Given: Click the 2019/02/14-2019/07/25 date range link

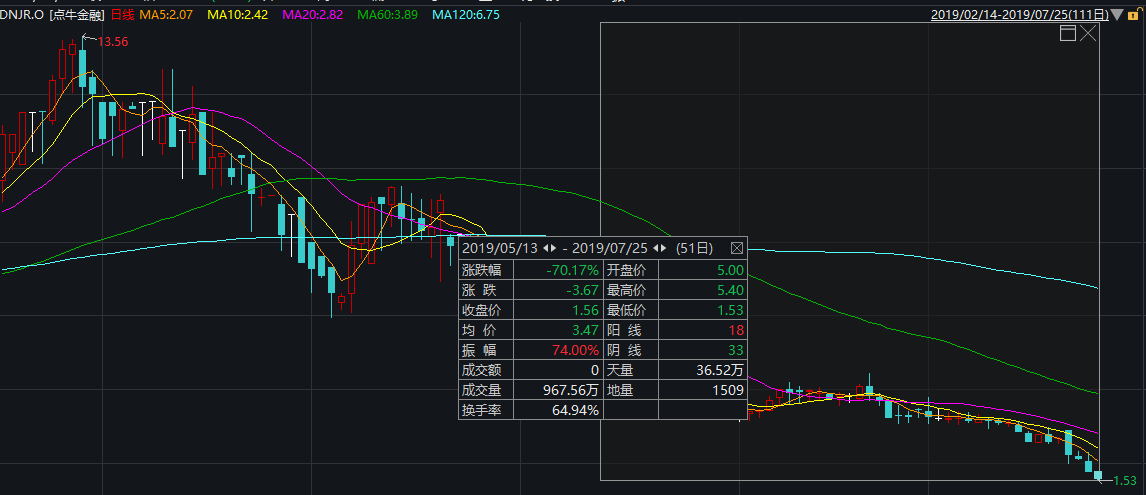Looking at the screenshot, I should click(1020, 15).
